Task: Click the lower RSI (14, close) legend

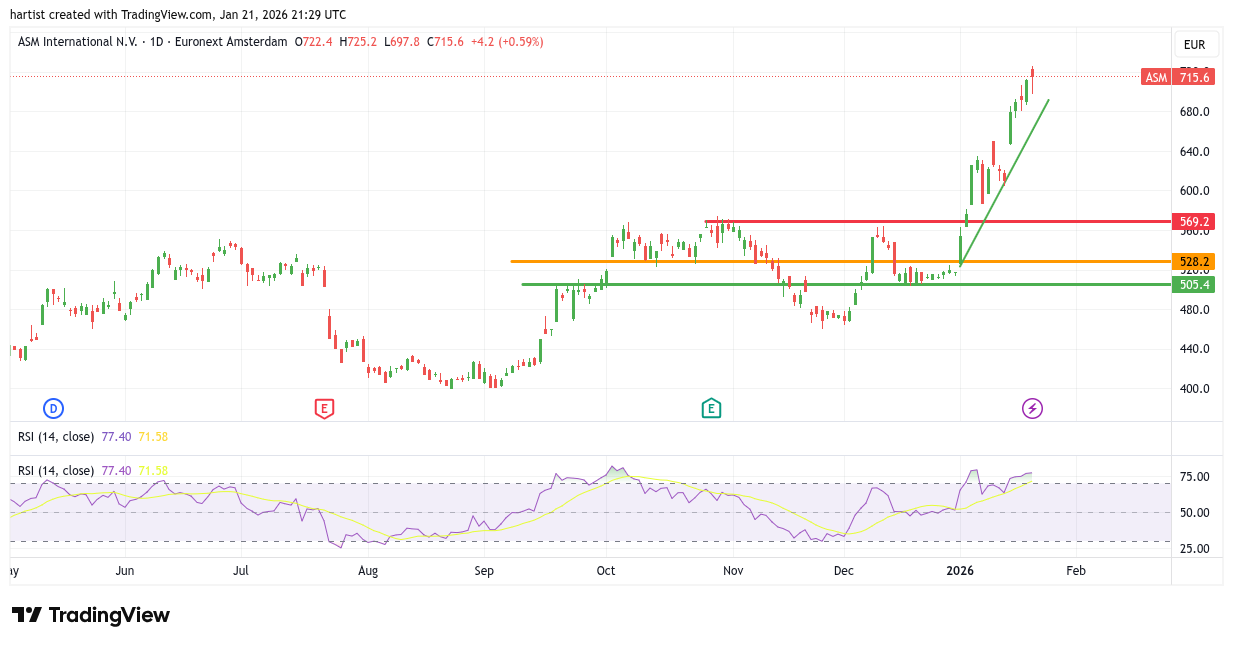Action: (56, 471)
